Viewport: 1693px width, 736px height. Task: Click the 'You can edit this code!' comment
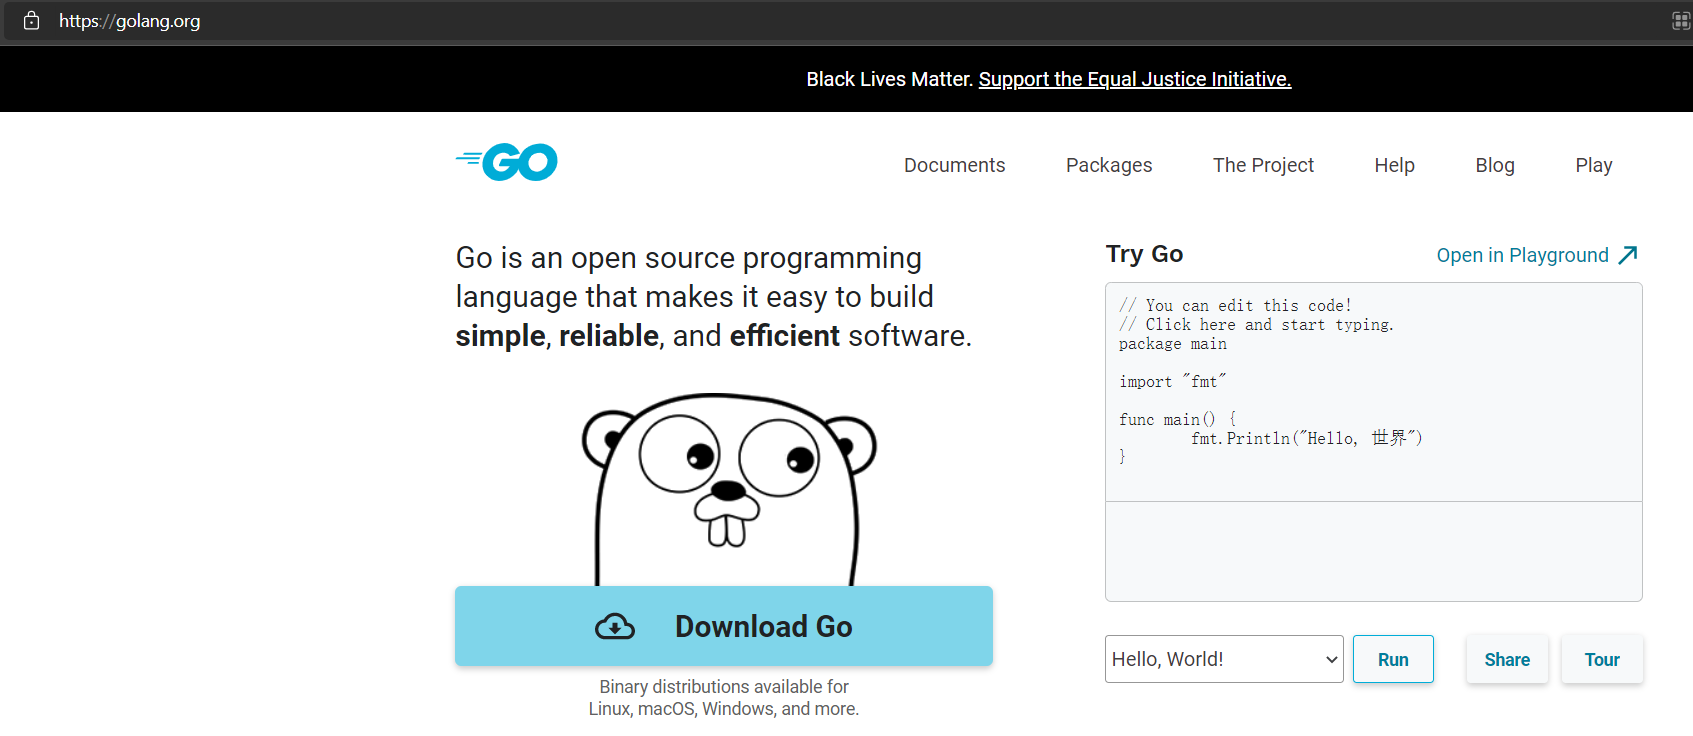[x=1236, y=306]
